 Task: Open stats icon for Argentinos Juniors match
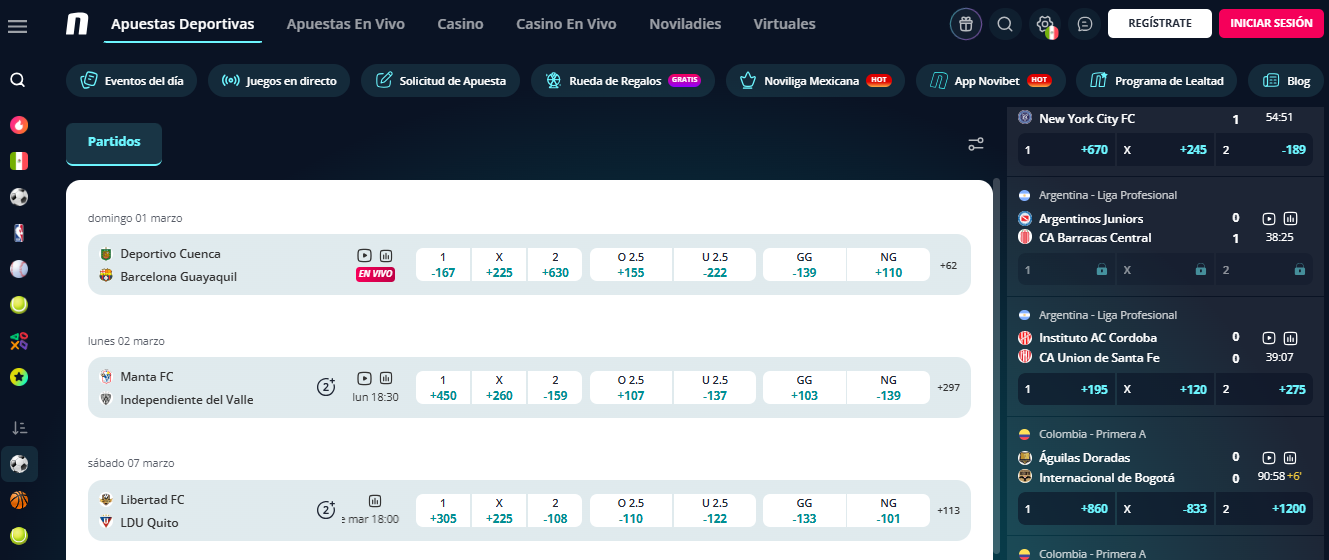[1291, 219]
